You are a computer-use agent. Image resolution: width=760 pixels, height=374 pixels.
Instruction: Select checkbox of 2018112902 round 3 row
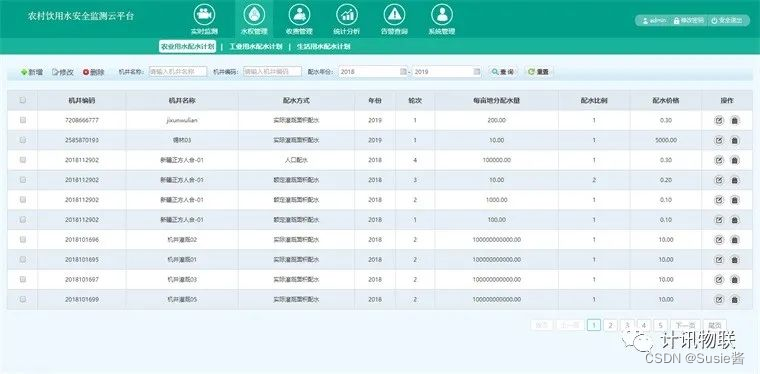click(22, 179)
